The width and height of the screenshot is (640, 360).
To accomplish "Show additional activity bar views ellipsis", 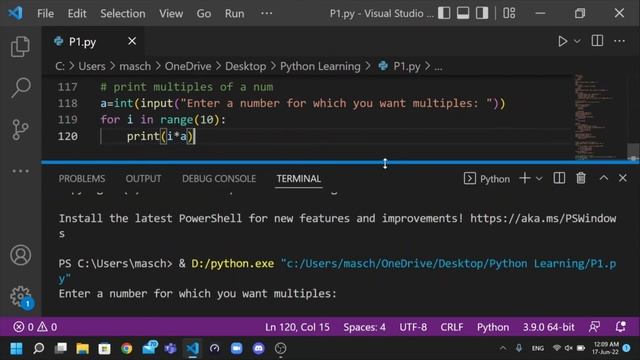I will click(x=20, y=171).
